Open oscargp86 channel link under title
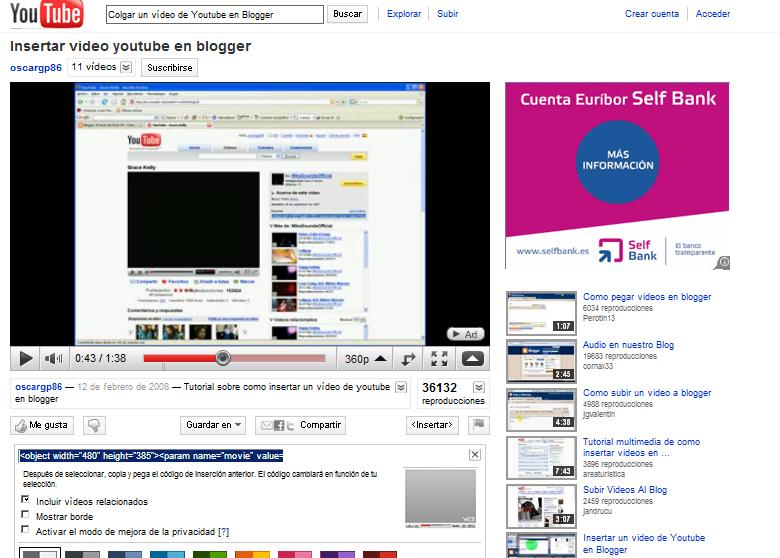 [x=36, y=68]
